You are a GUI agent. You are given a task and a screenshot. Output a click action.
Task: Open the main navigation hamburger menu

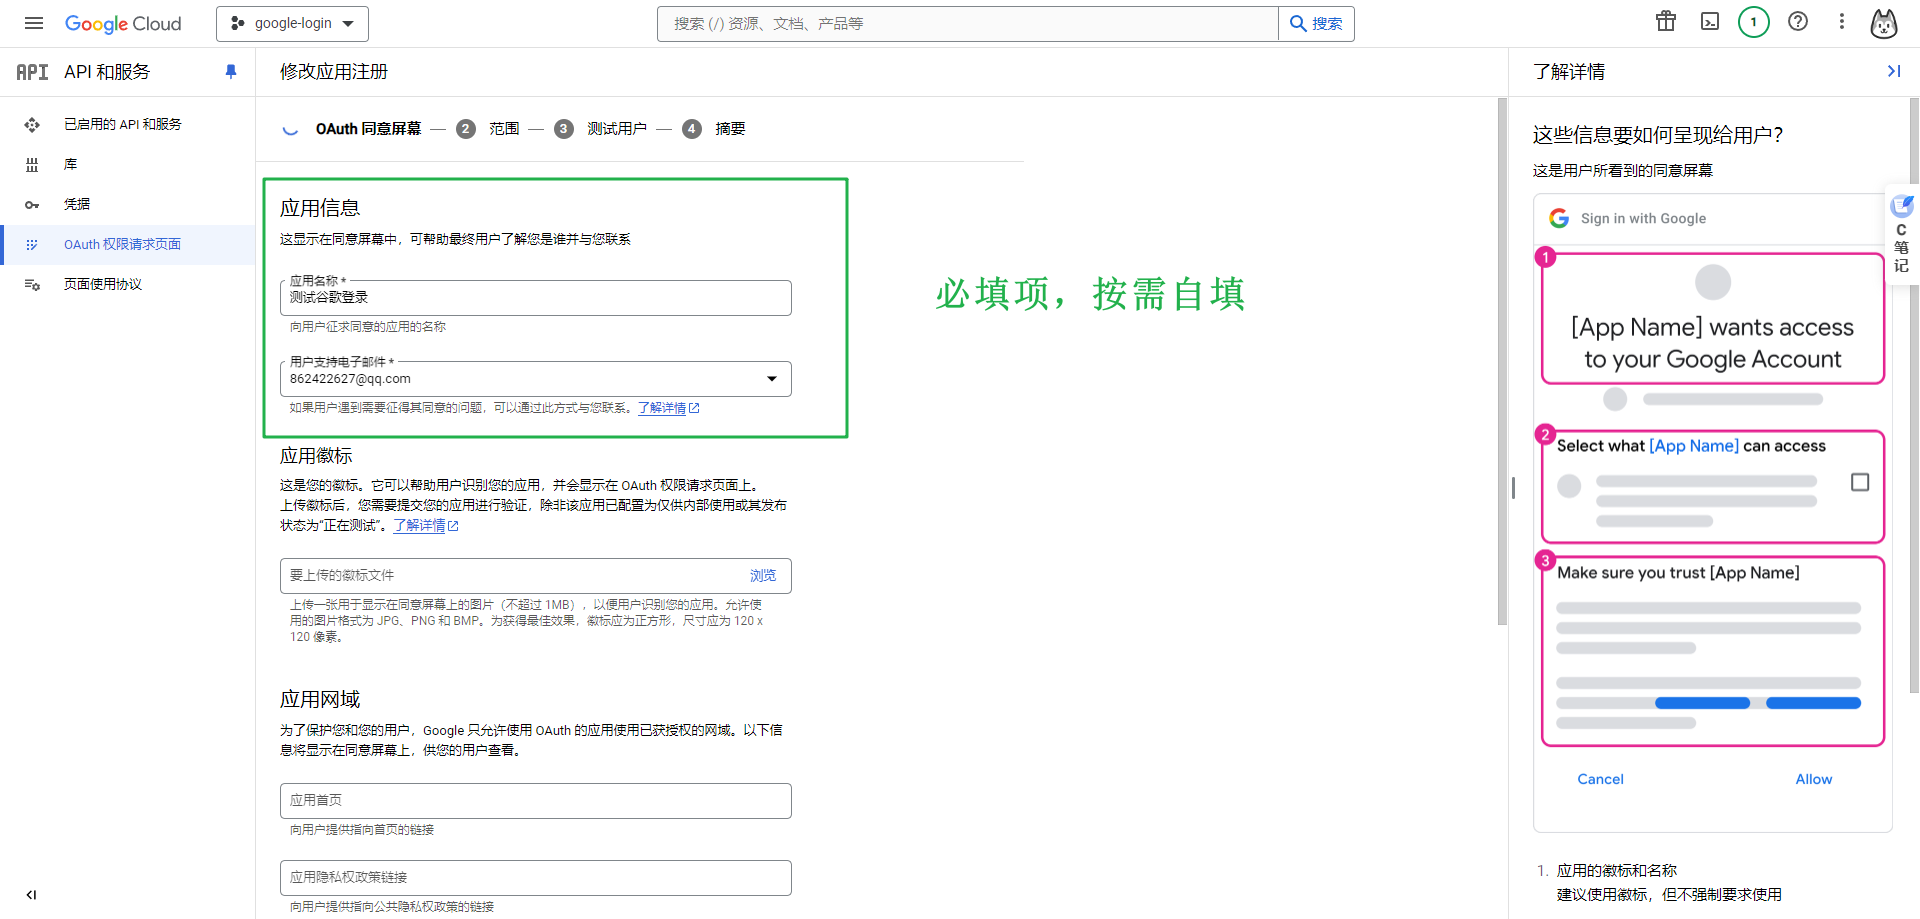34,23
